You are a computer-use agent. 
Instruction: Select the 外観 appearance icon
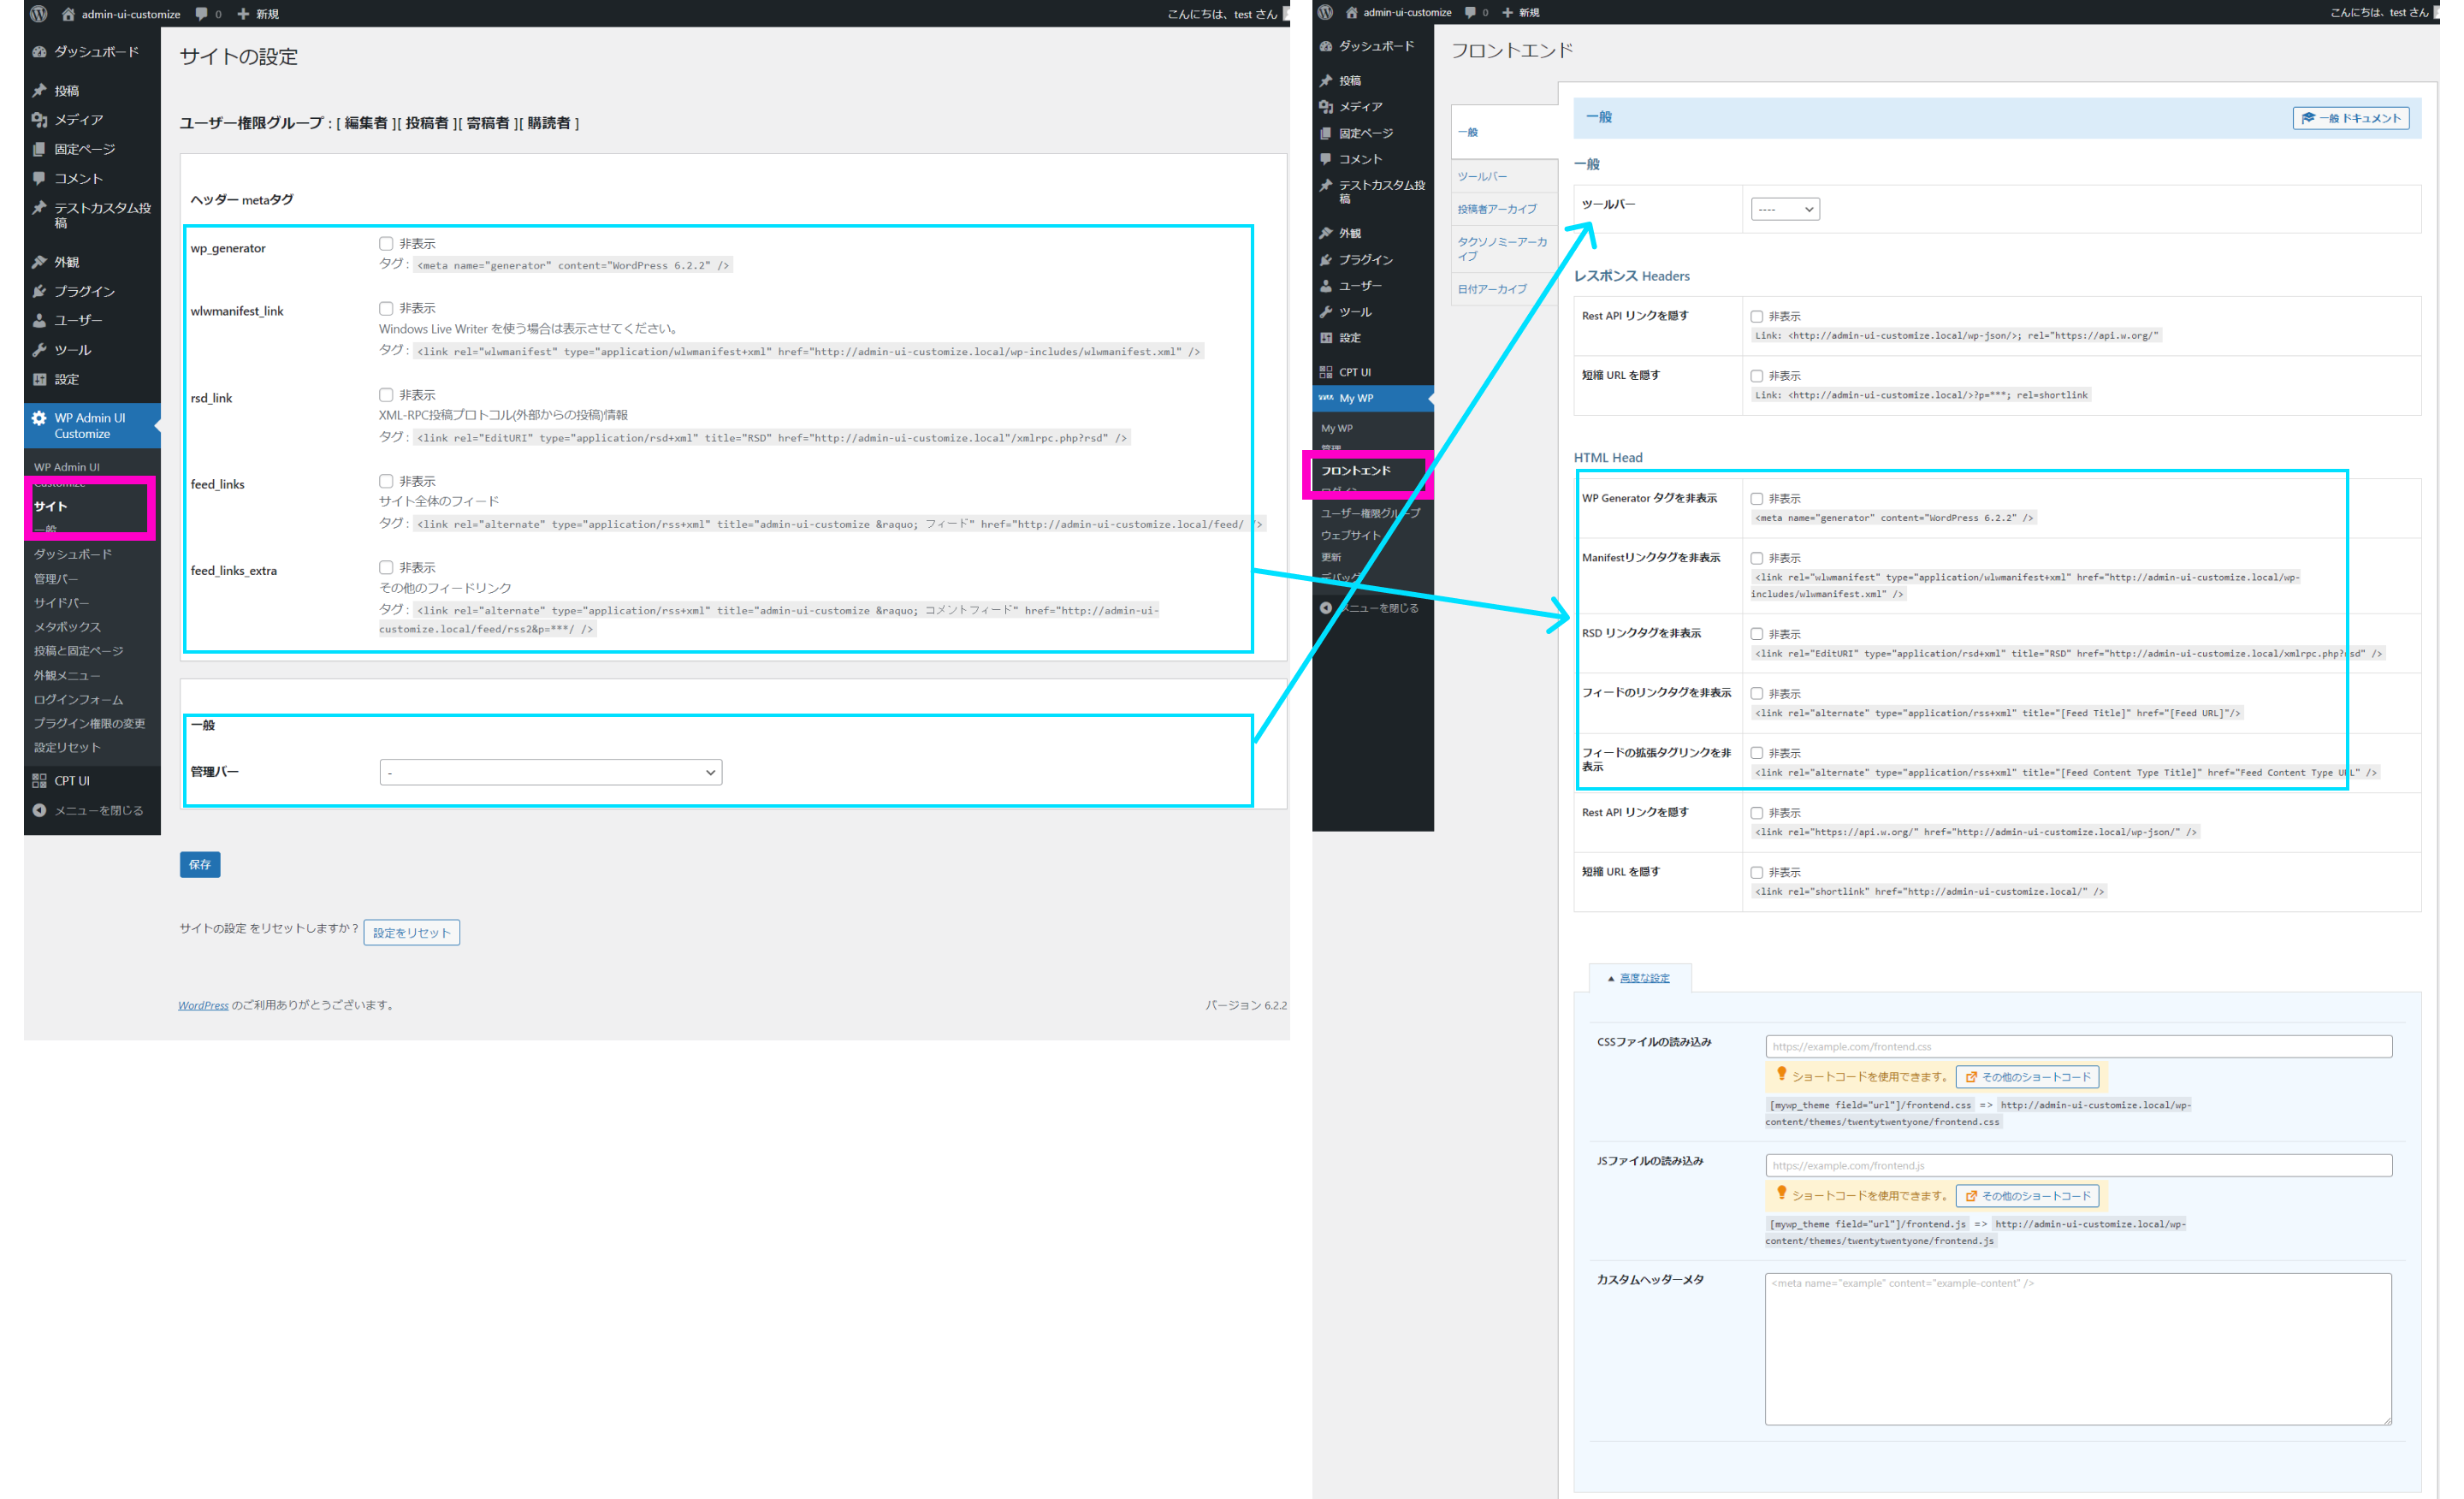pyautogui.click(x=42, y=261)
